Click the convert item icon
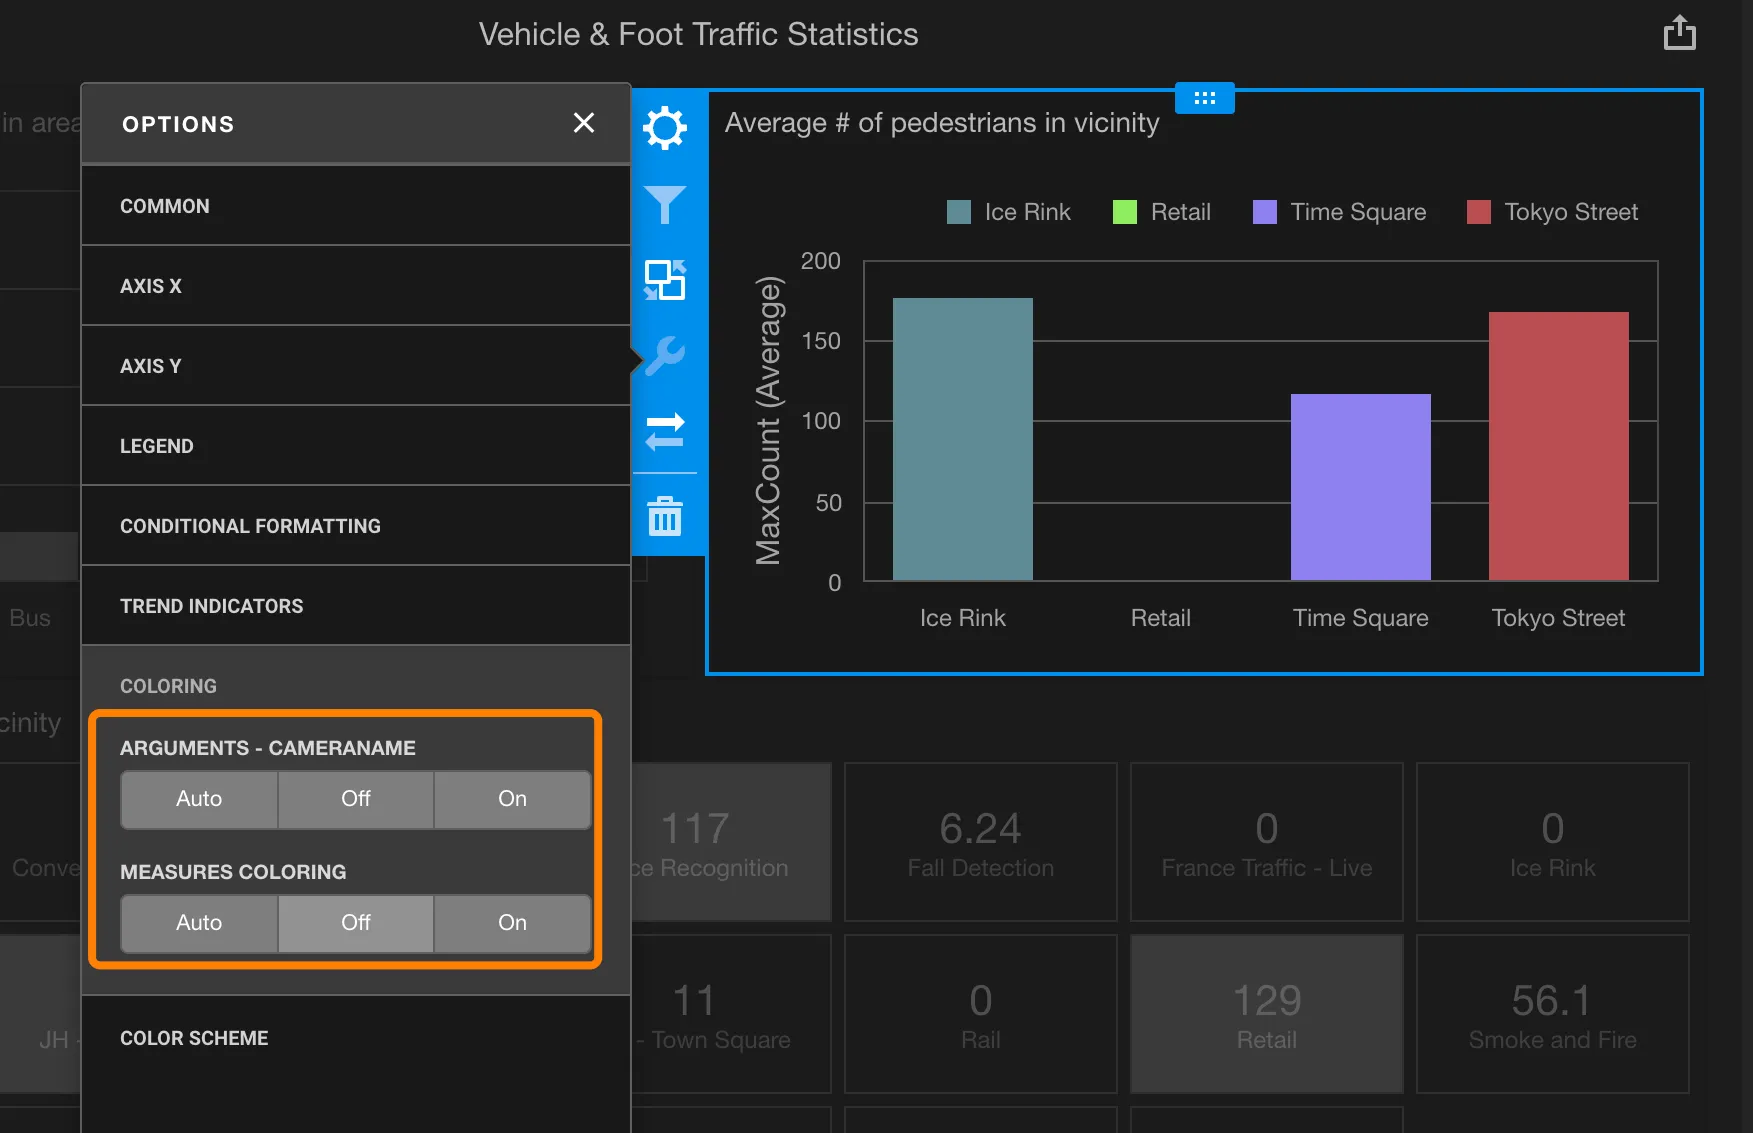Viewport: 1753px width, 1133px height. (665, 280)
